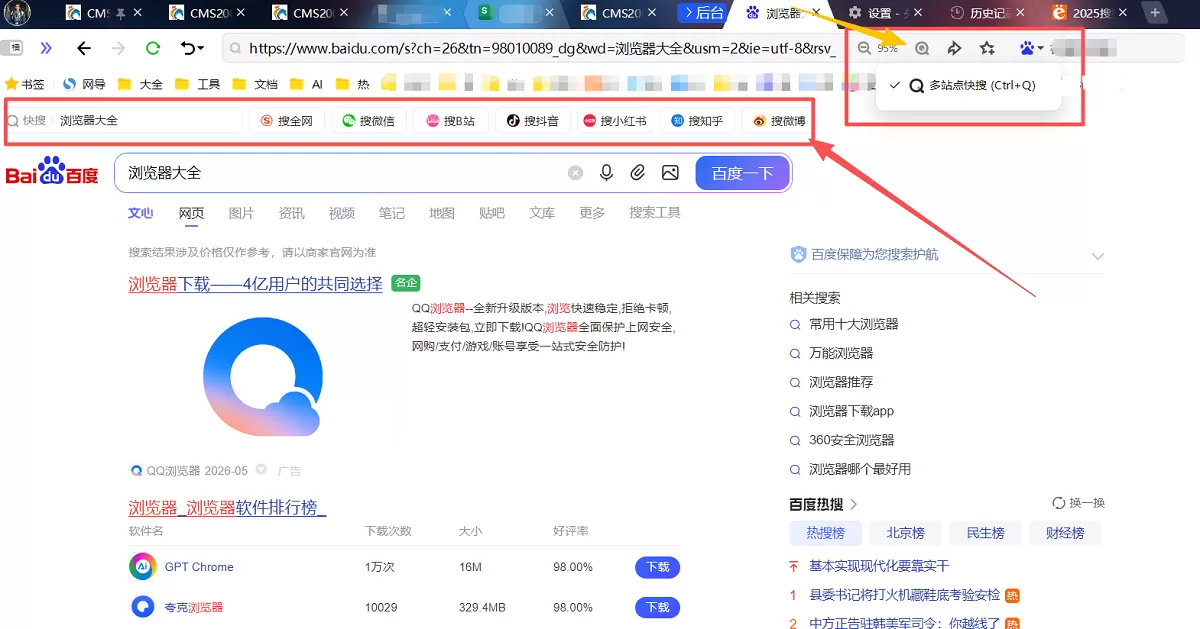The width and height of the screenshot is (1200, 629).
Task: Search Xiaohongshu via 搜小红书
Action: (615, 120)
